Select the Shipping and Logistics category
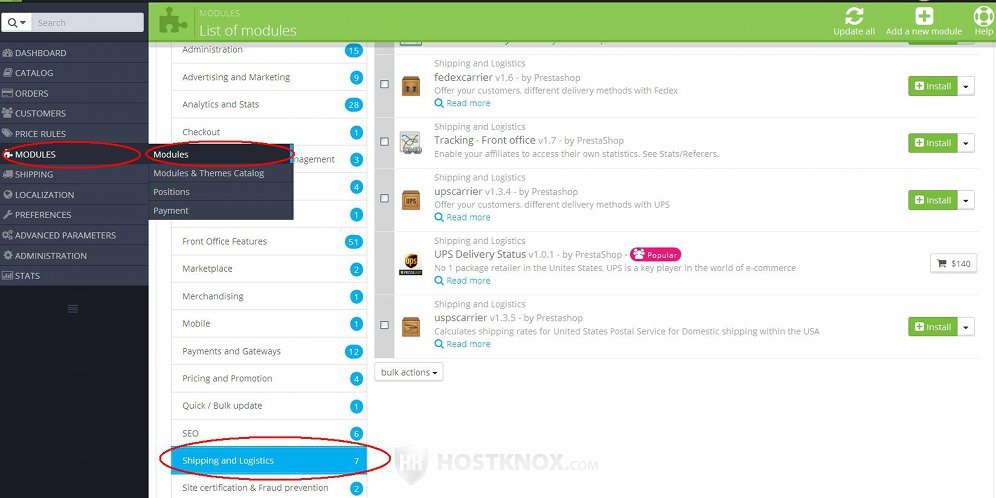The width and height of the screenshot is (996, 498). pos(269,461)
